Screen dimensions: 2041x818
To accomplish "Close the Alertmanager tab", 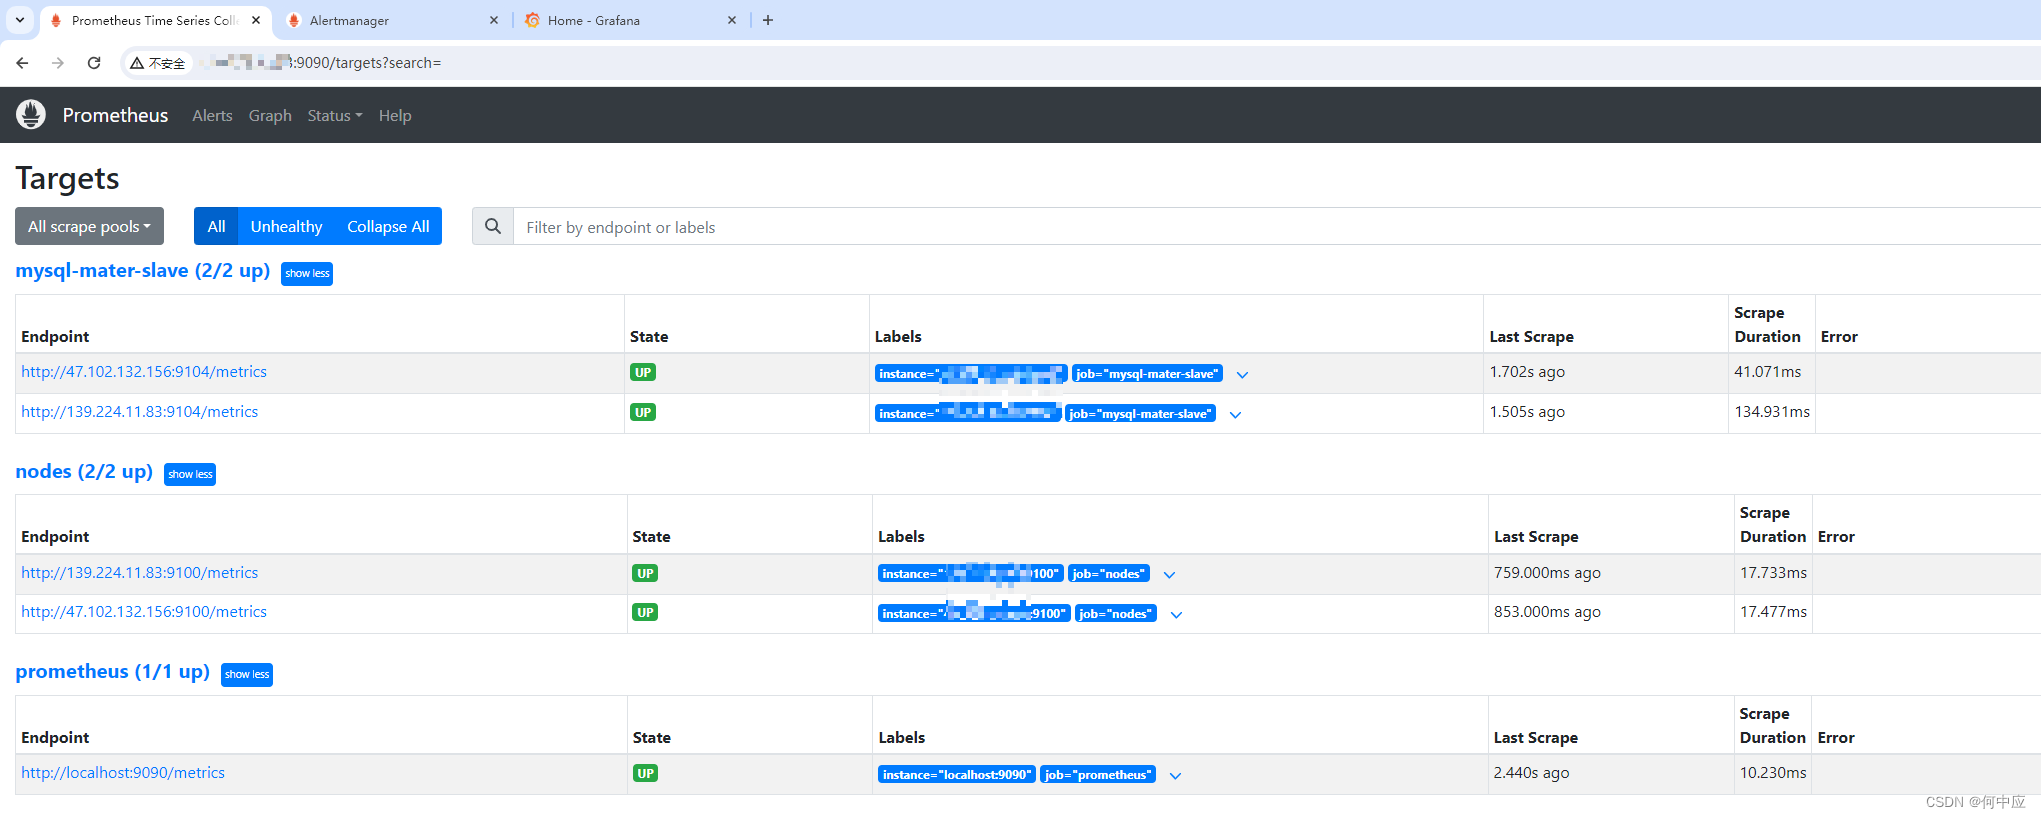I will click(x=494, y=20).
